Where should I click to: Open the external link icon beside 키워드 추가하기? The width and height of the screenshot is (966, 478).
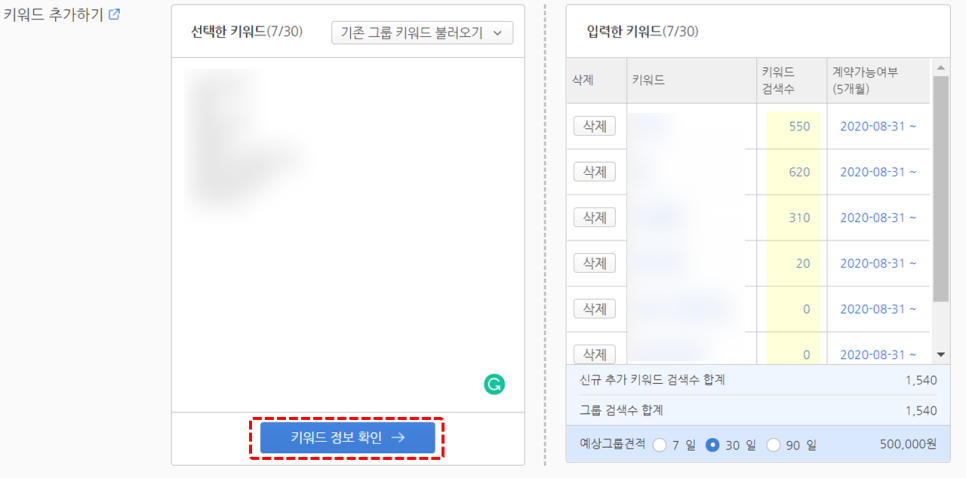114,14
